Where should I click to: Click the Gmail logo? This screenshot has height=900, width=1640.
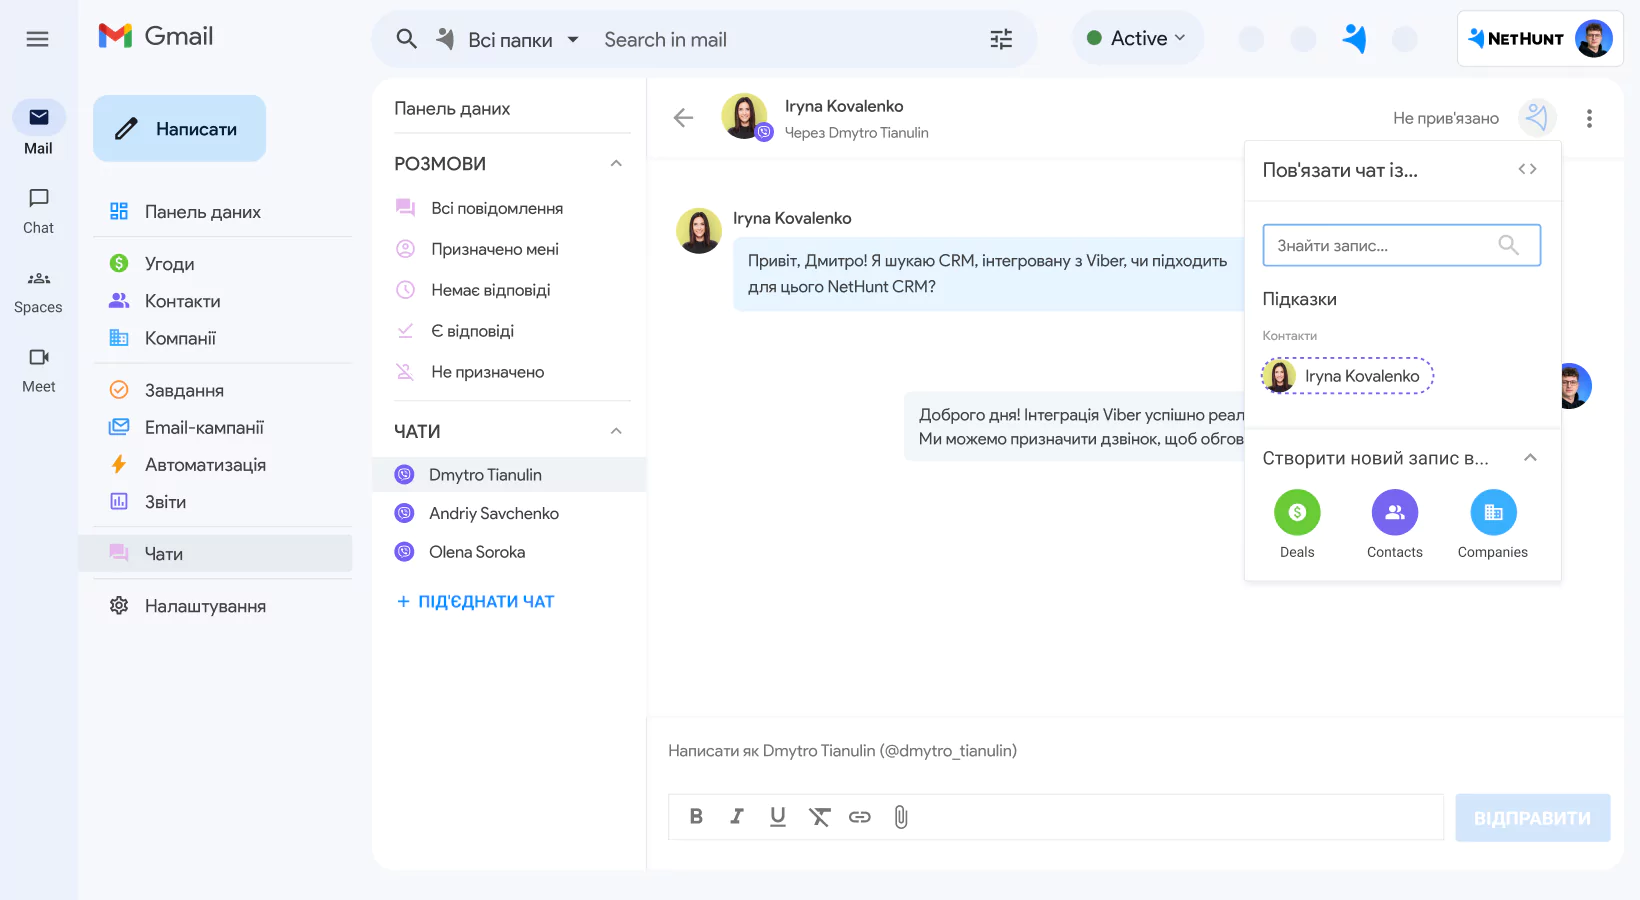[x=156, y=36]
